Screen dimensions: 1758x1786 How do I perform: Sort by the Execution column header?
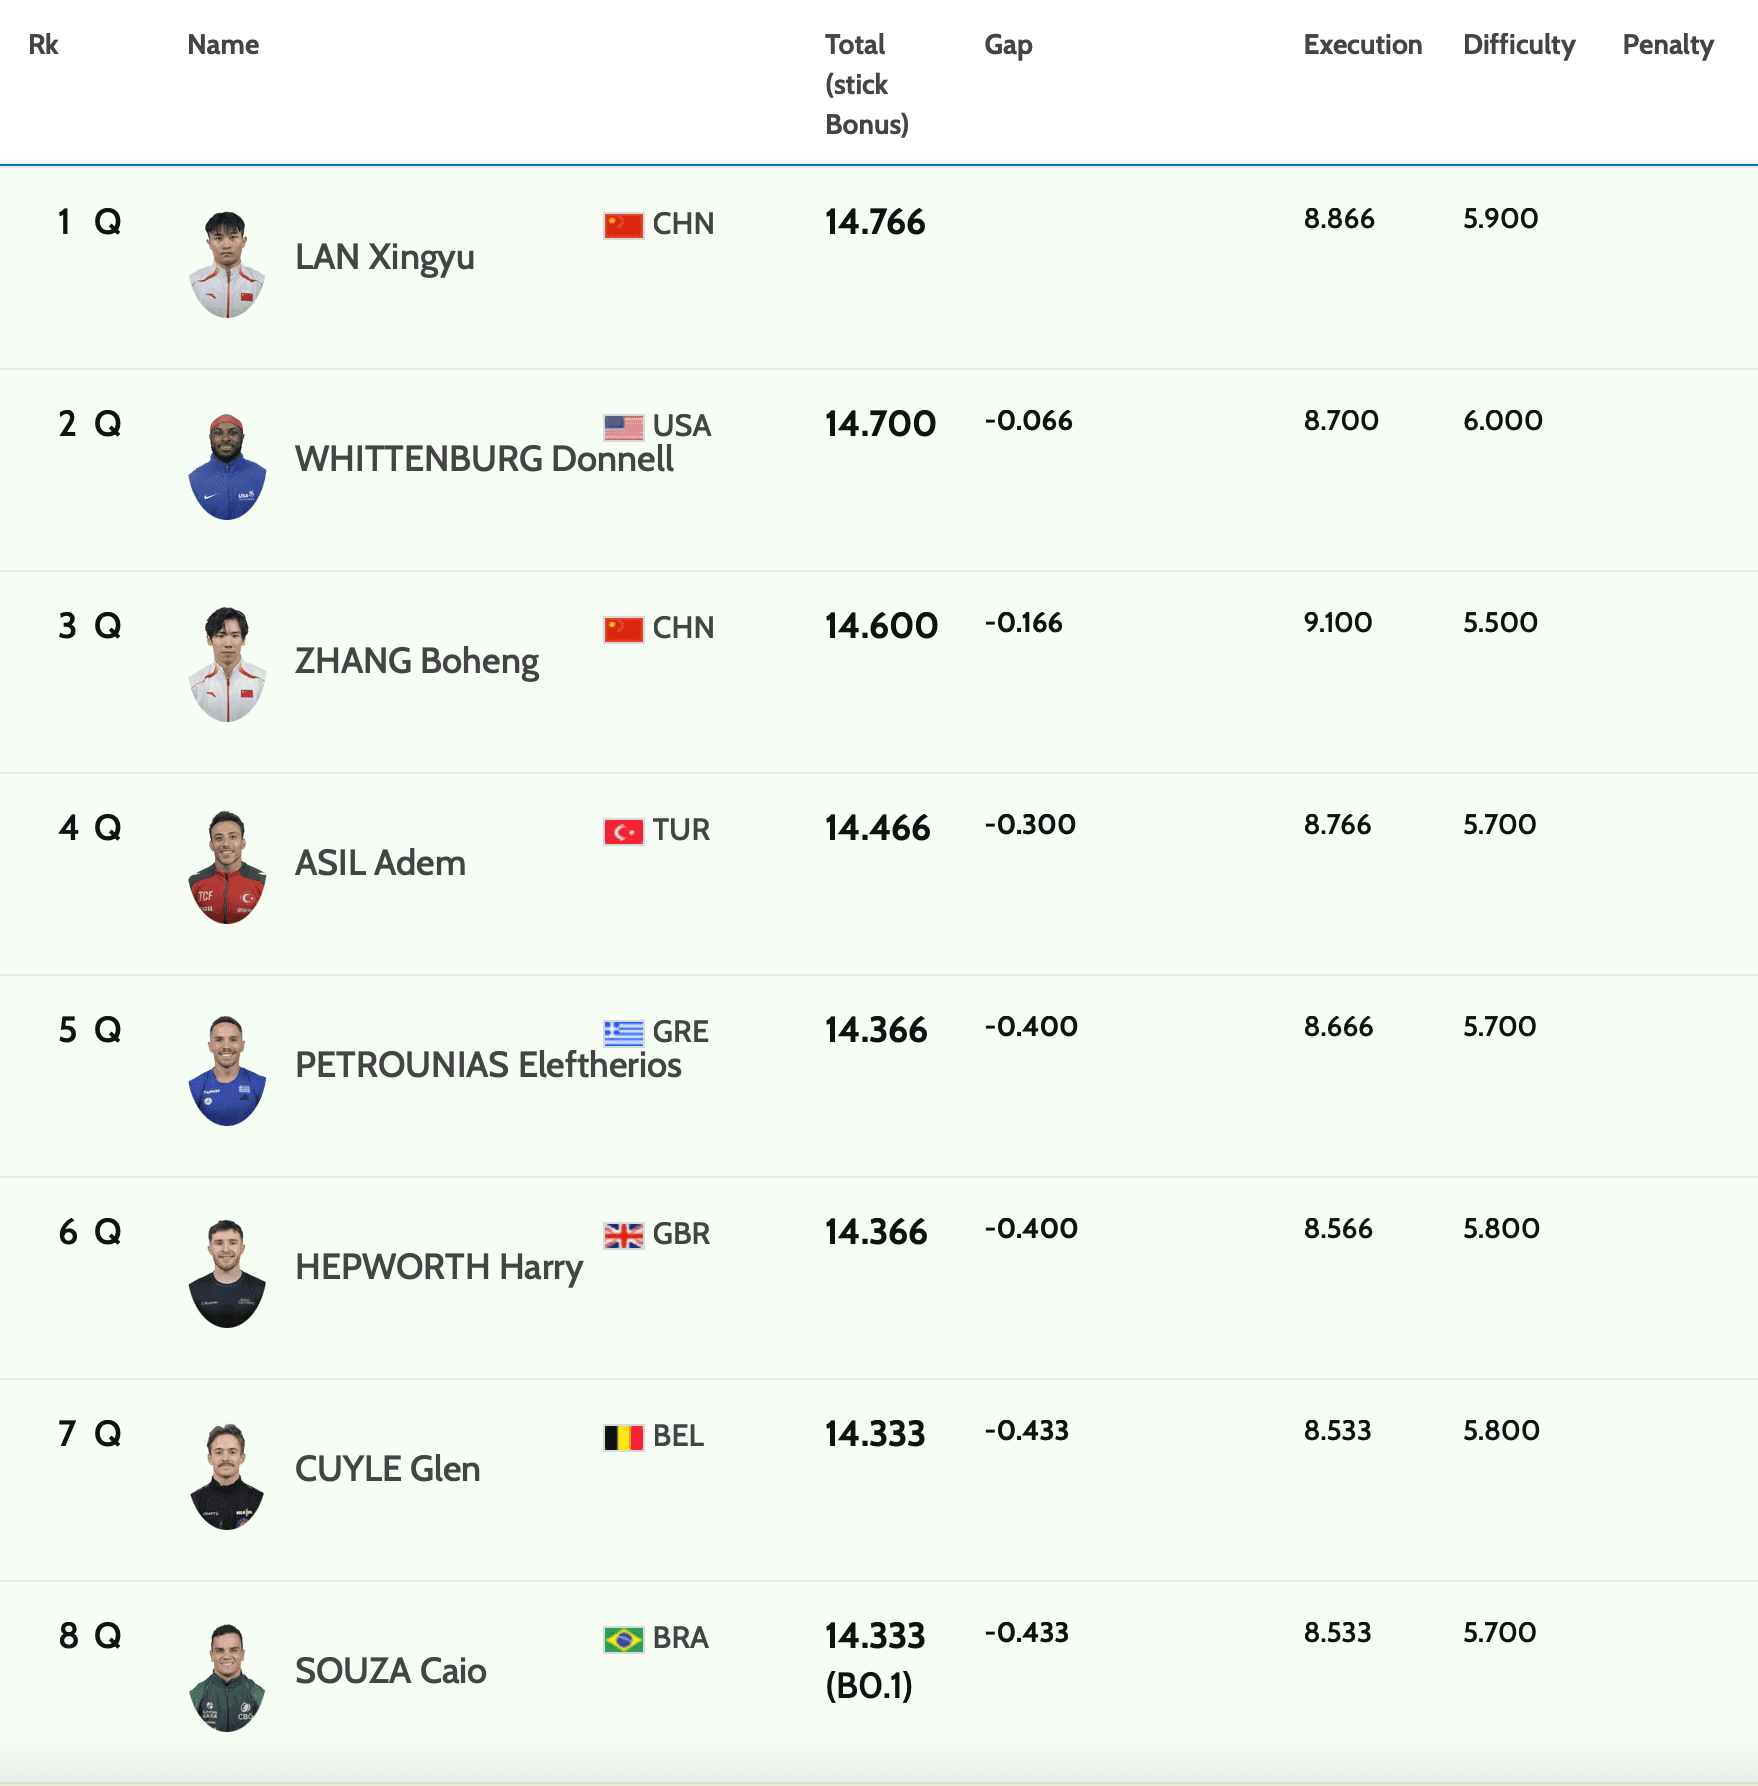tap(1362, 45)
